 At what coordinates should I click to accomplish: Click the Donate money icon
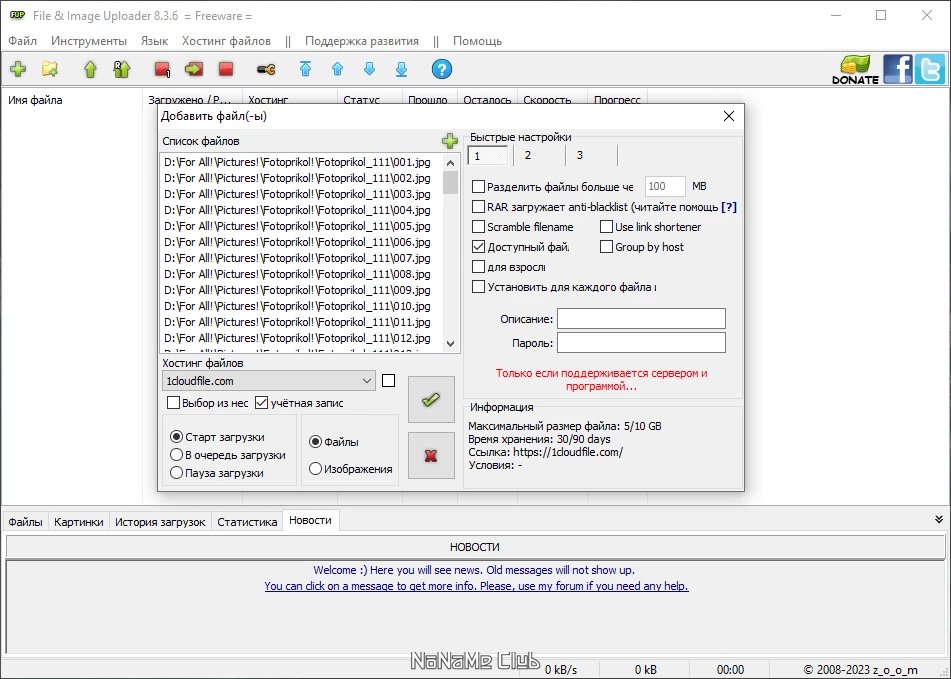pyautogui.click(x=855, y=69)
